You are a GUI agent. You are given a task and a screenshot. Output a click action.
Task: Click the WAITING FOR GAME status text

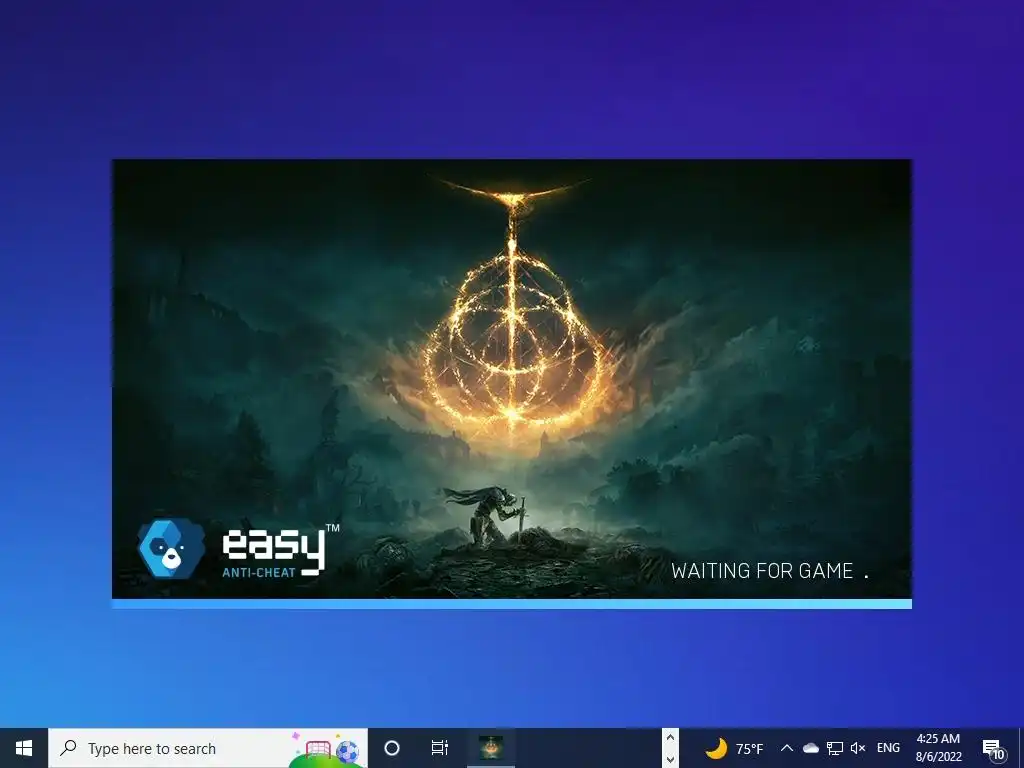click(770, 571)
